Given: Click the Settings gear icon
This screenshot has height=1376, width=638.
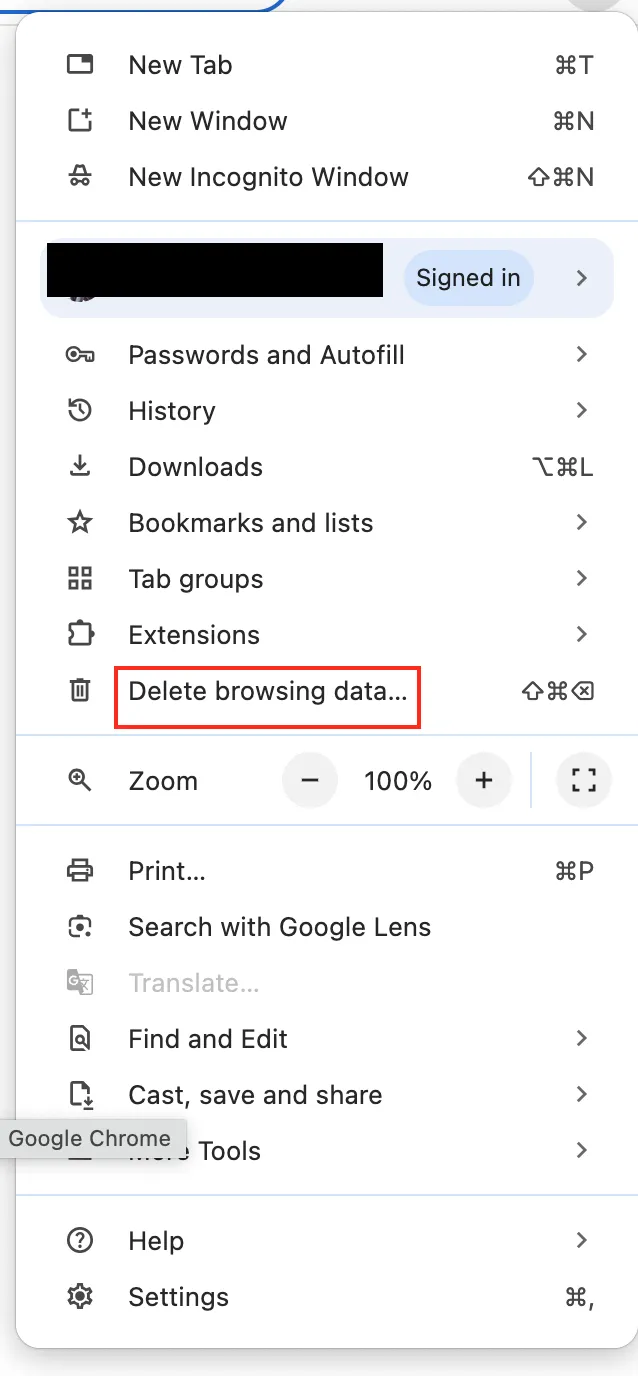Looking at the screenshot, I should click(x=79, y=1297).
